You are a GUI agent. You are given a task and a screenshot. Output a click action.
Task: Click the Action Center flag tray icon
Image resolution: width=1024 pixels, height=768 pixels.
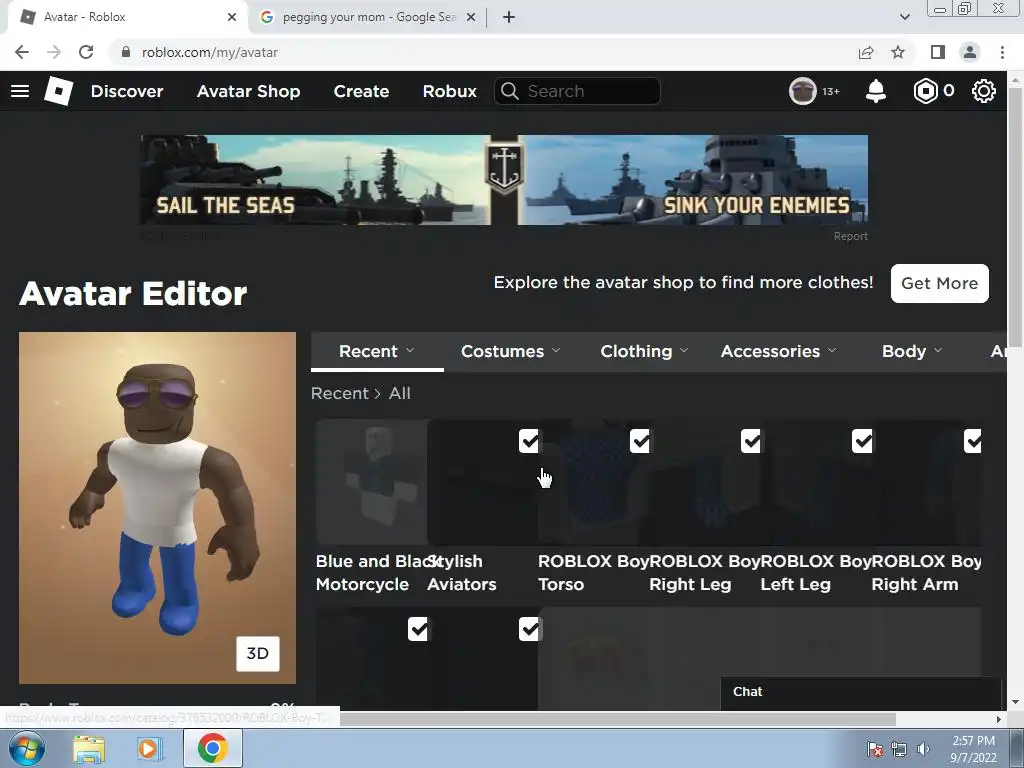pyautogui.click(x=874, y=749)
